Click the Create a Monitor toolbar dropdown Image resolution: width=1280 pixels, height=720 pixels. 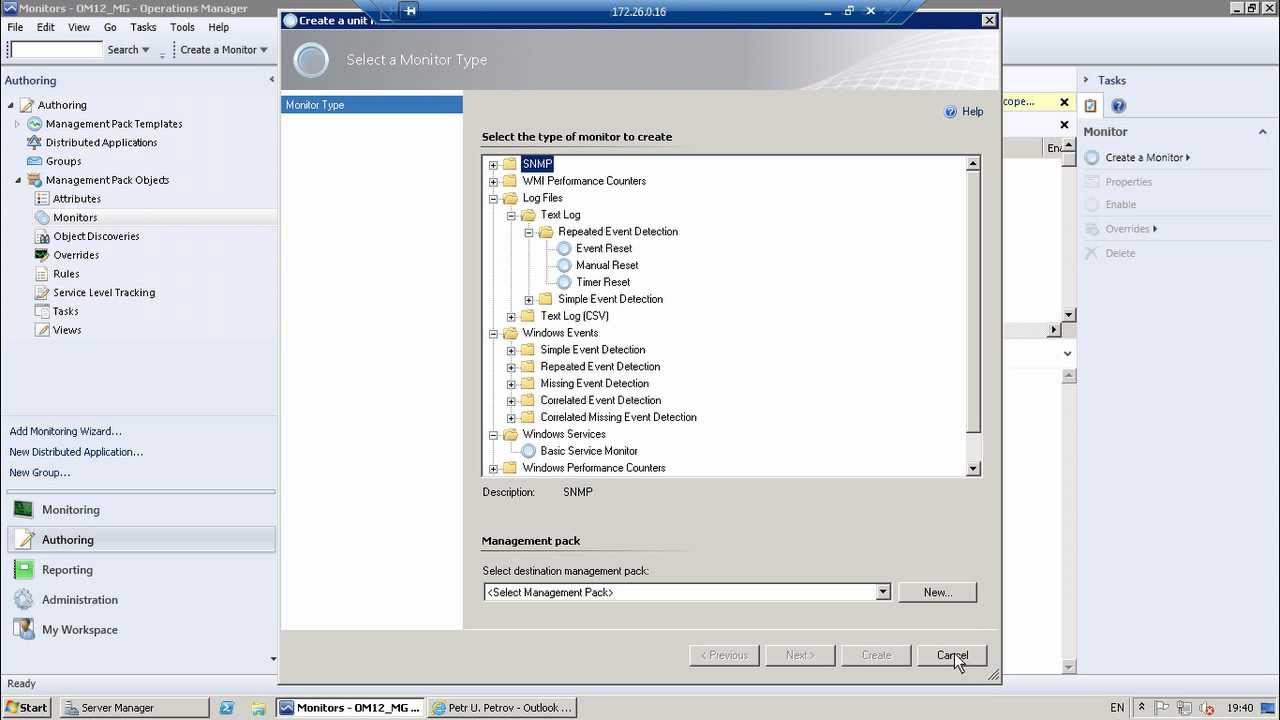pos(224,50)
